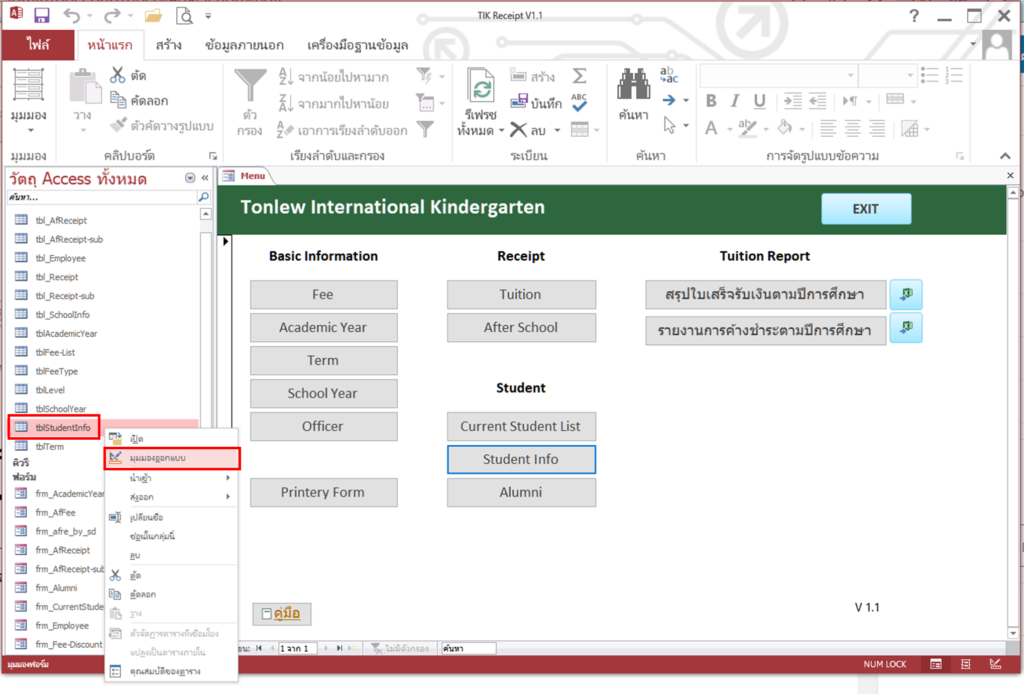Open navigation pane category dropdown arrow
This screenshot has width=1024, height=694.
click(x=190, y=178)
